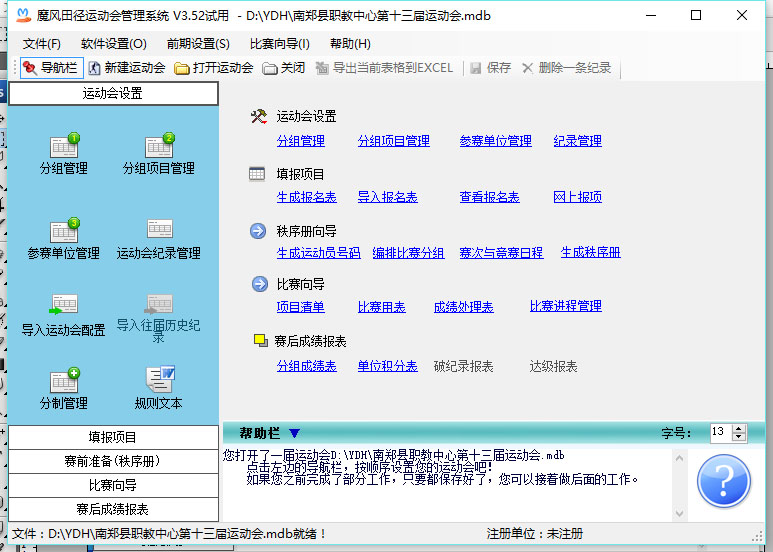Open 运动会纪录管理 icon in left panel

159,239
